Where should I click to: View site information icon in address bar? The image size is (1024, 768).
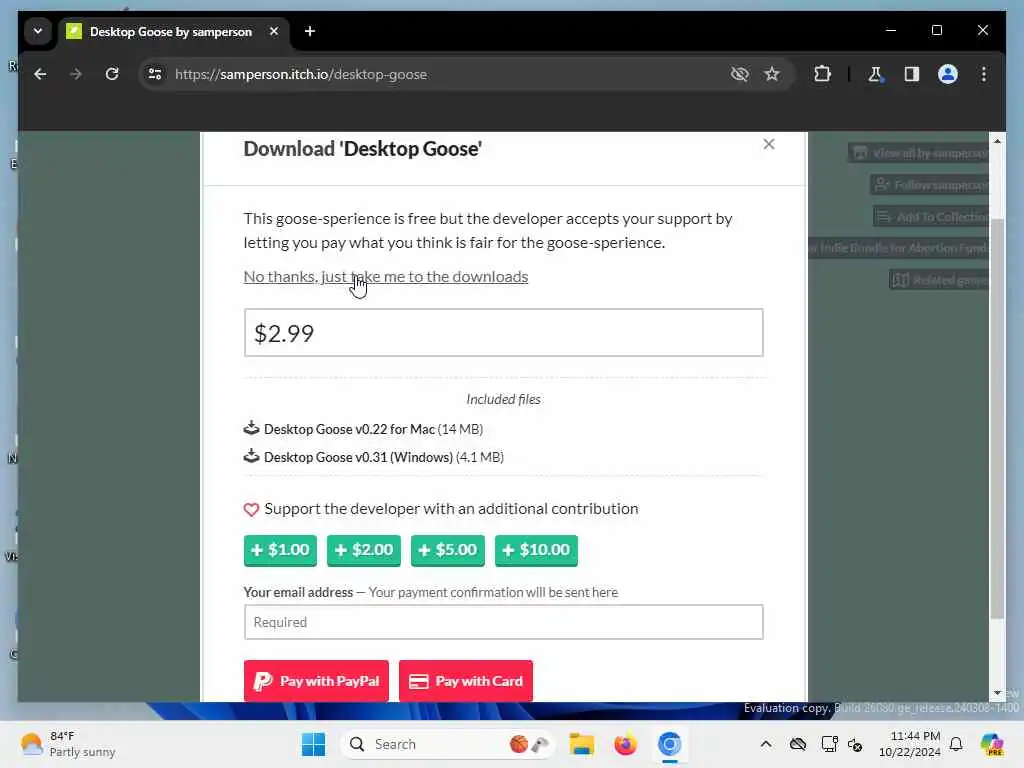[x=155, y=74]
